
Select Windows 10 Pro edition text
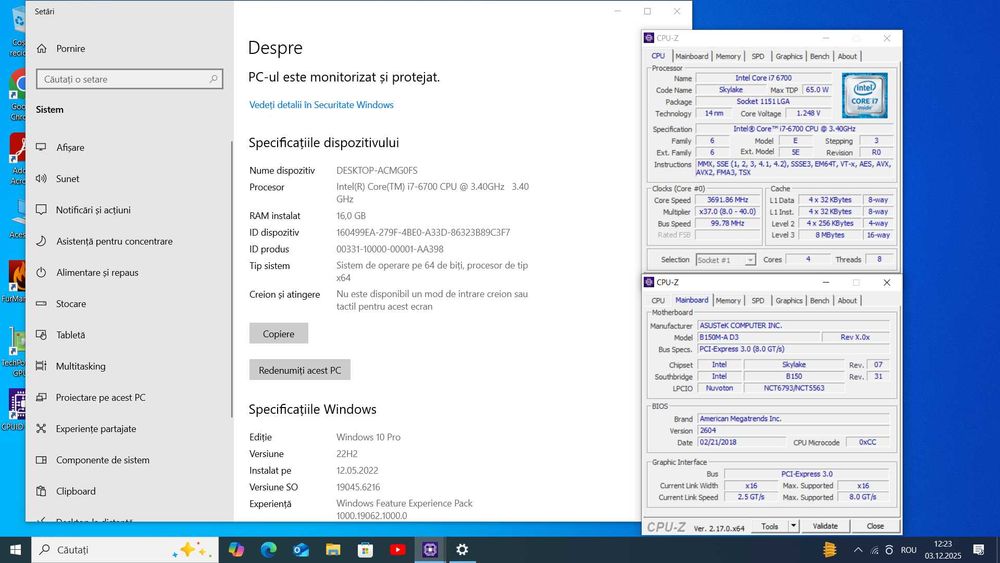point(368,437)
